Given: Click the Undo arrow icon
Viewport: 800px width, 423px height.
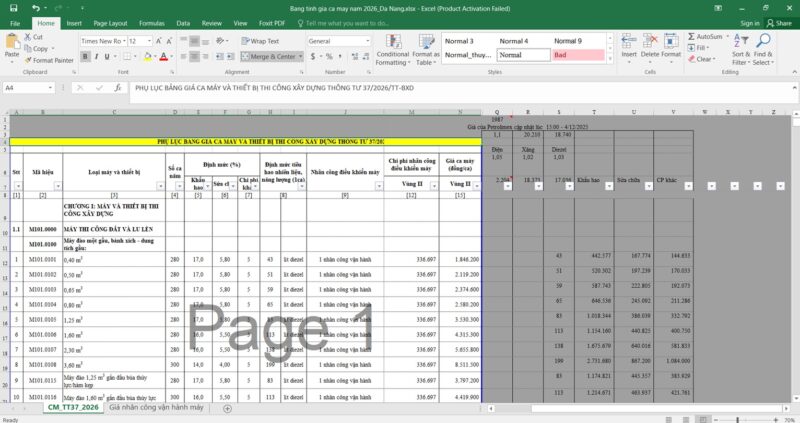Looking at the screenshot, I should tap(35, 8).
